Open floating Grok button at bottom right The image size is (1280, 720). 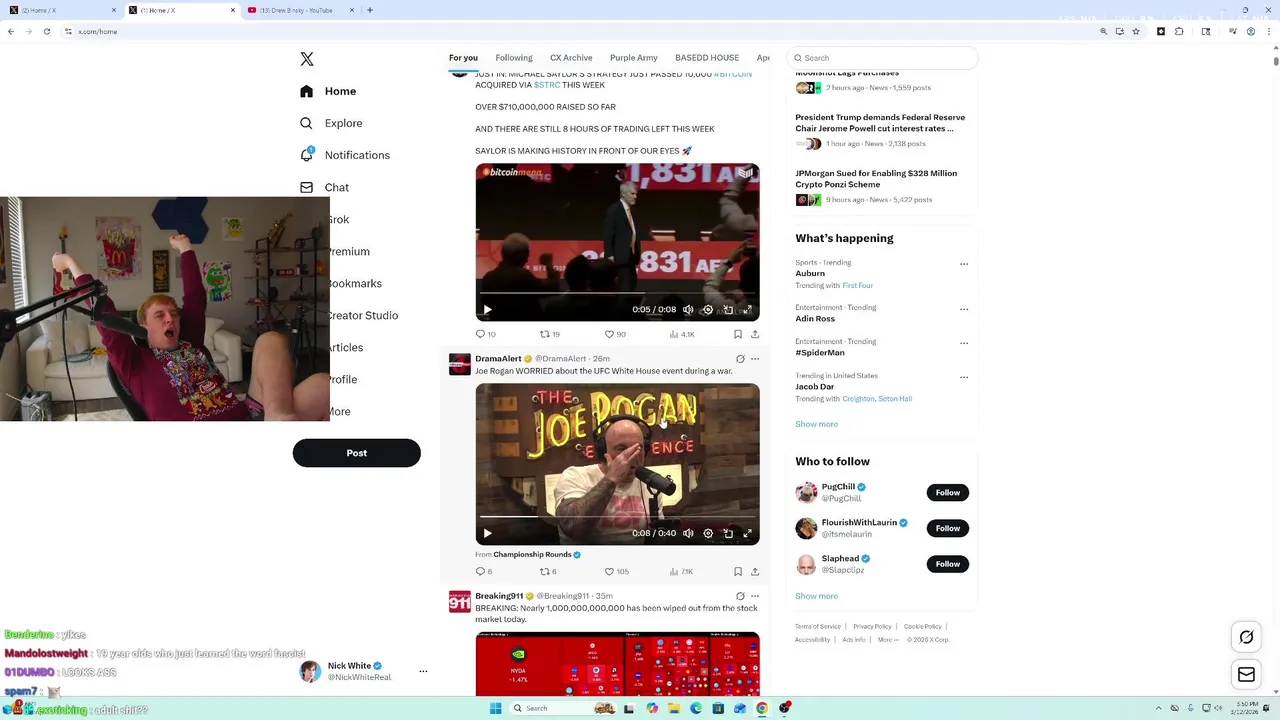(1246, 637)
